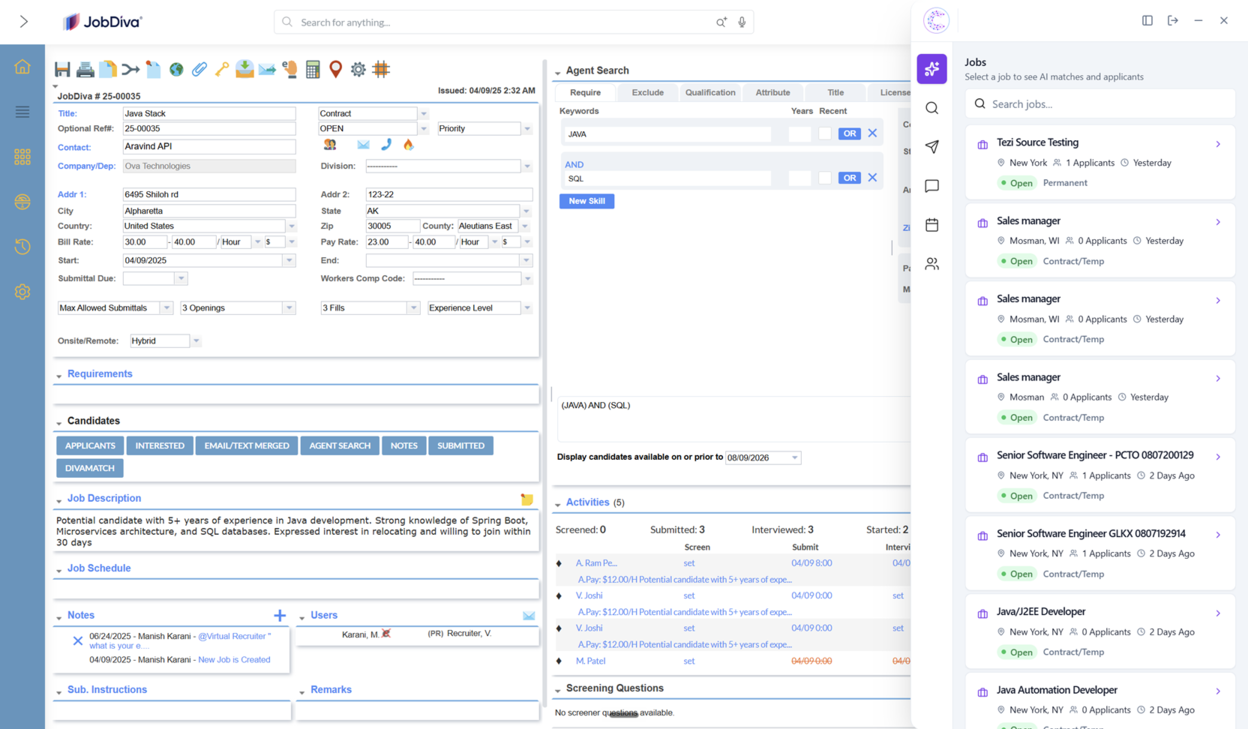The image size is (1248, 729).
Task: Click the Save floppy disk icon
Action: (x=62, y=69)
